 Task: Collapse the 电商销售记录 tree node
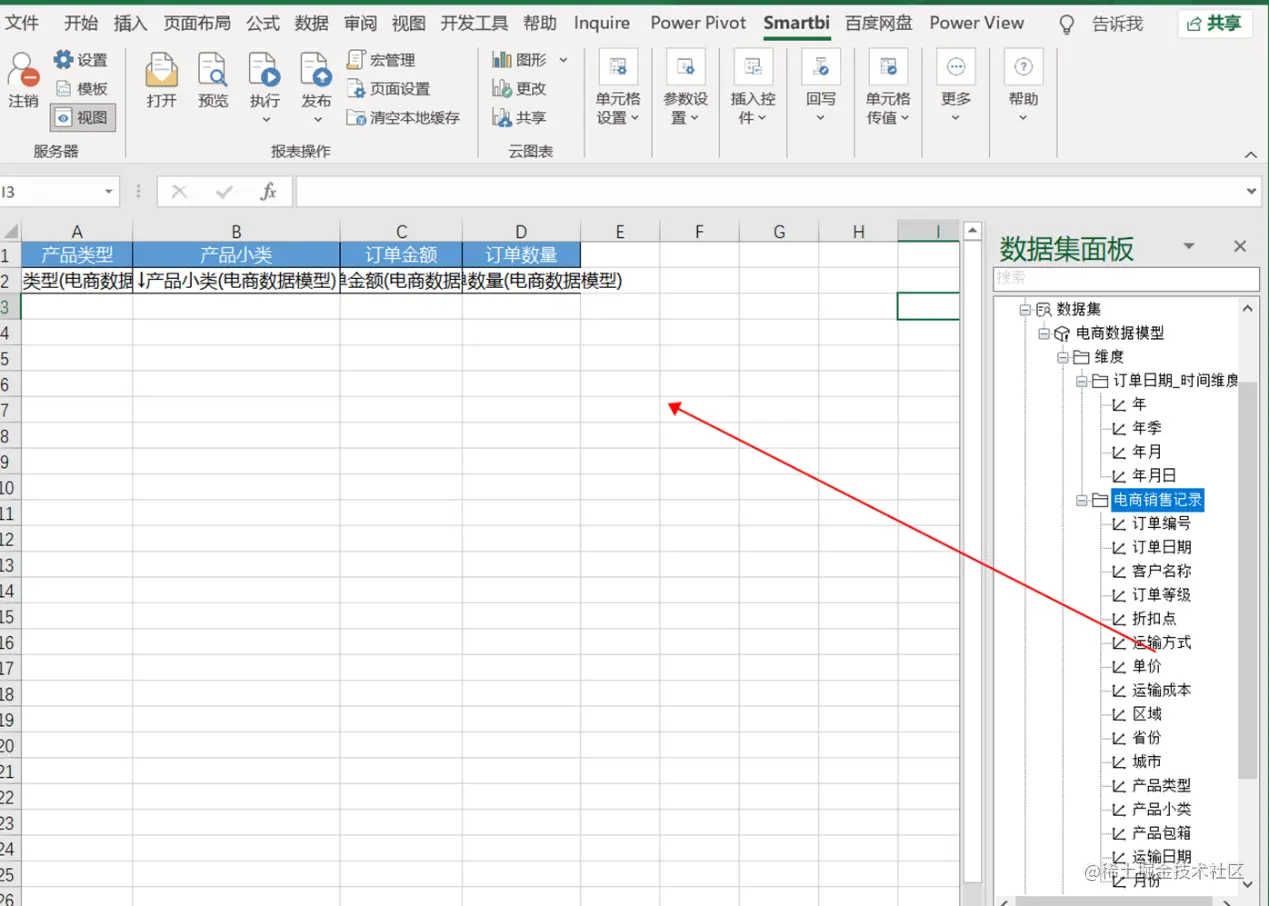pos(1081,500)
